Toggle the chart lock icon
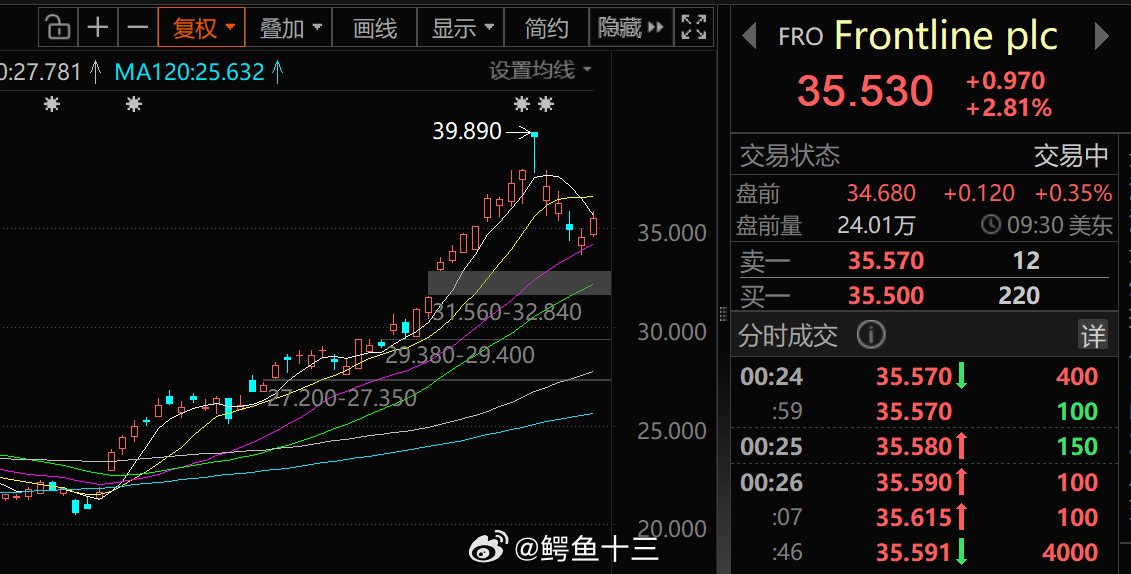 pyautogui.click(x=58, y=28)
